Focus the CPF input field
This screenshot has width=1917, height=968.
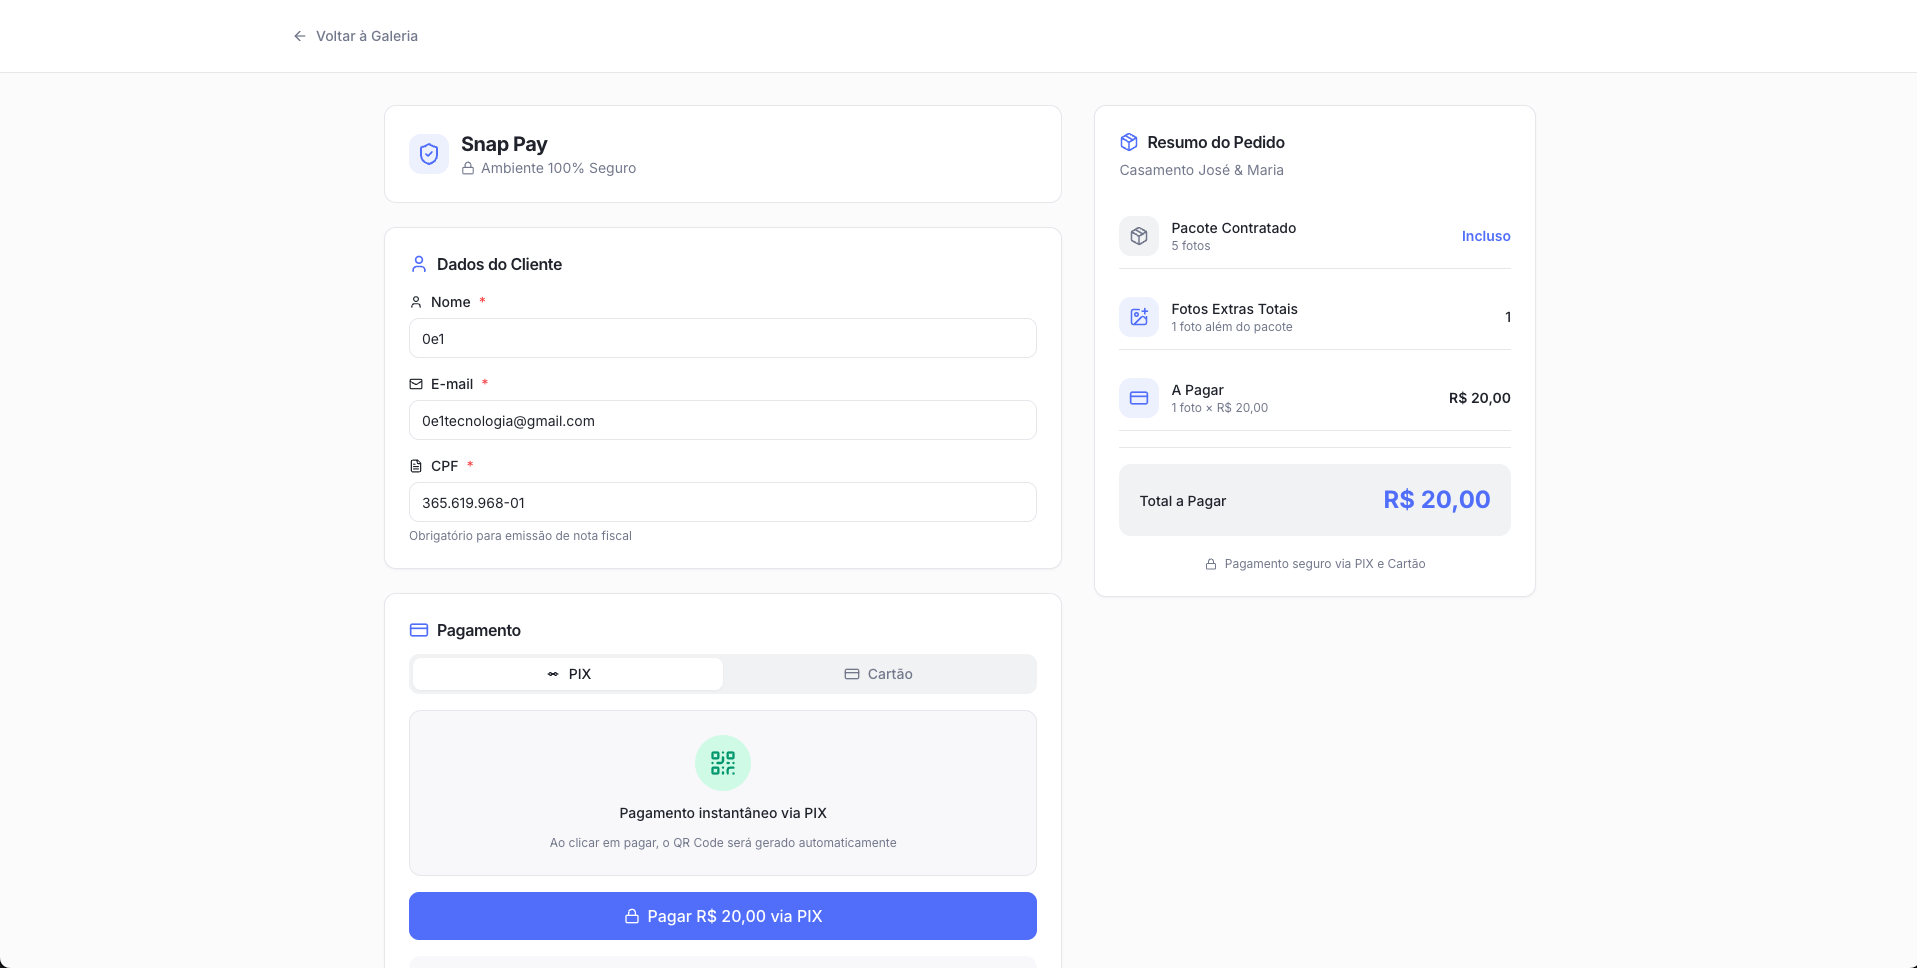[x=723, y=502]
